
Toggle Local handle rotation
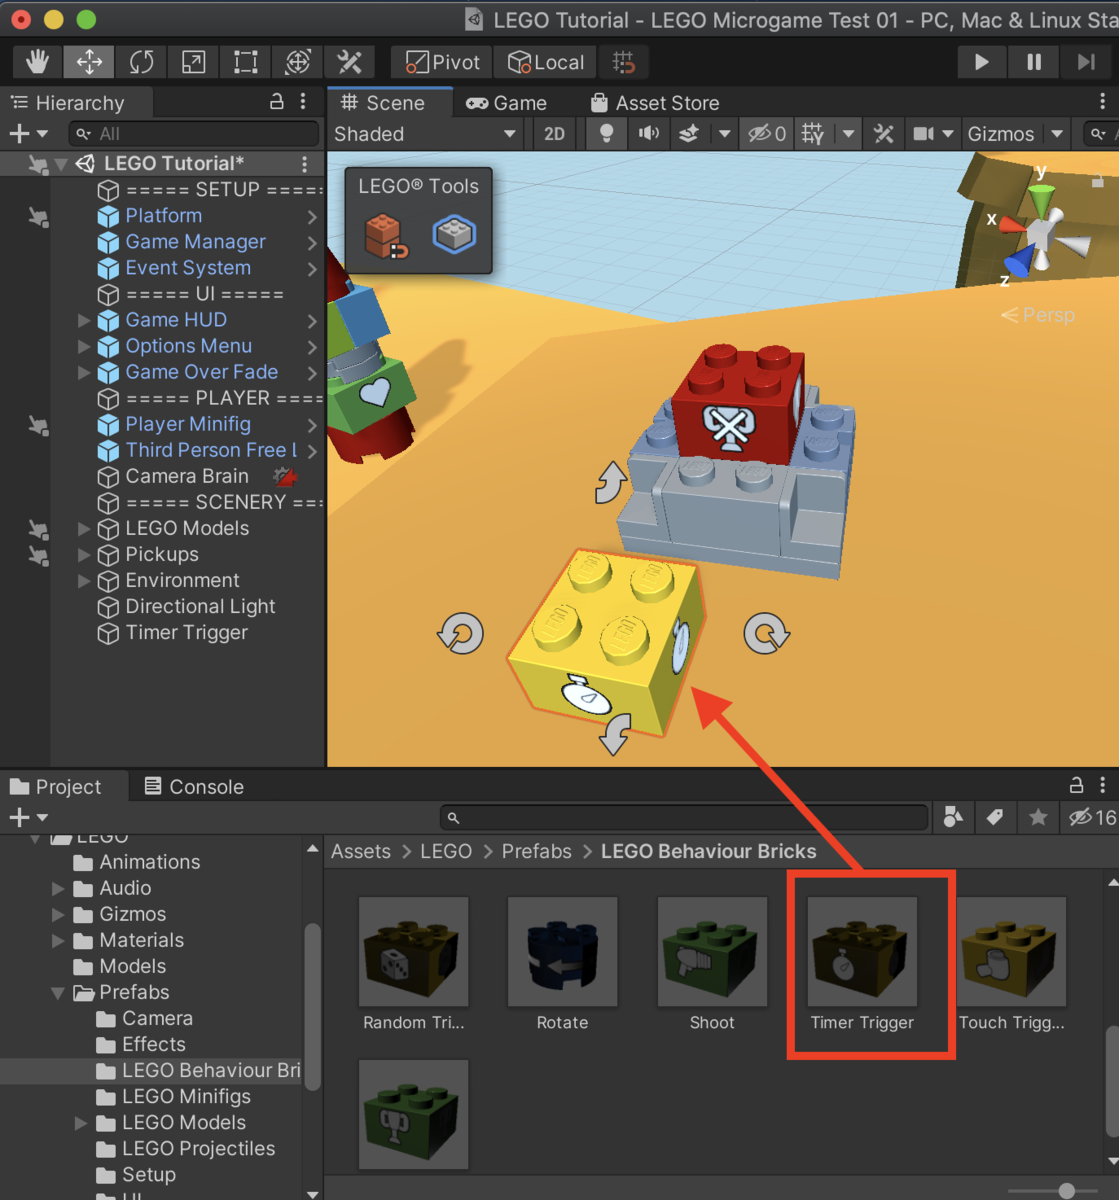click(546, 62)
